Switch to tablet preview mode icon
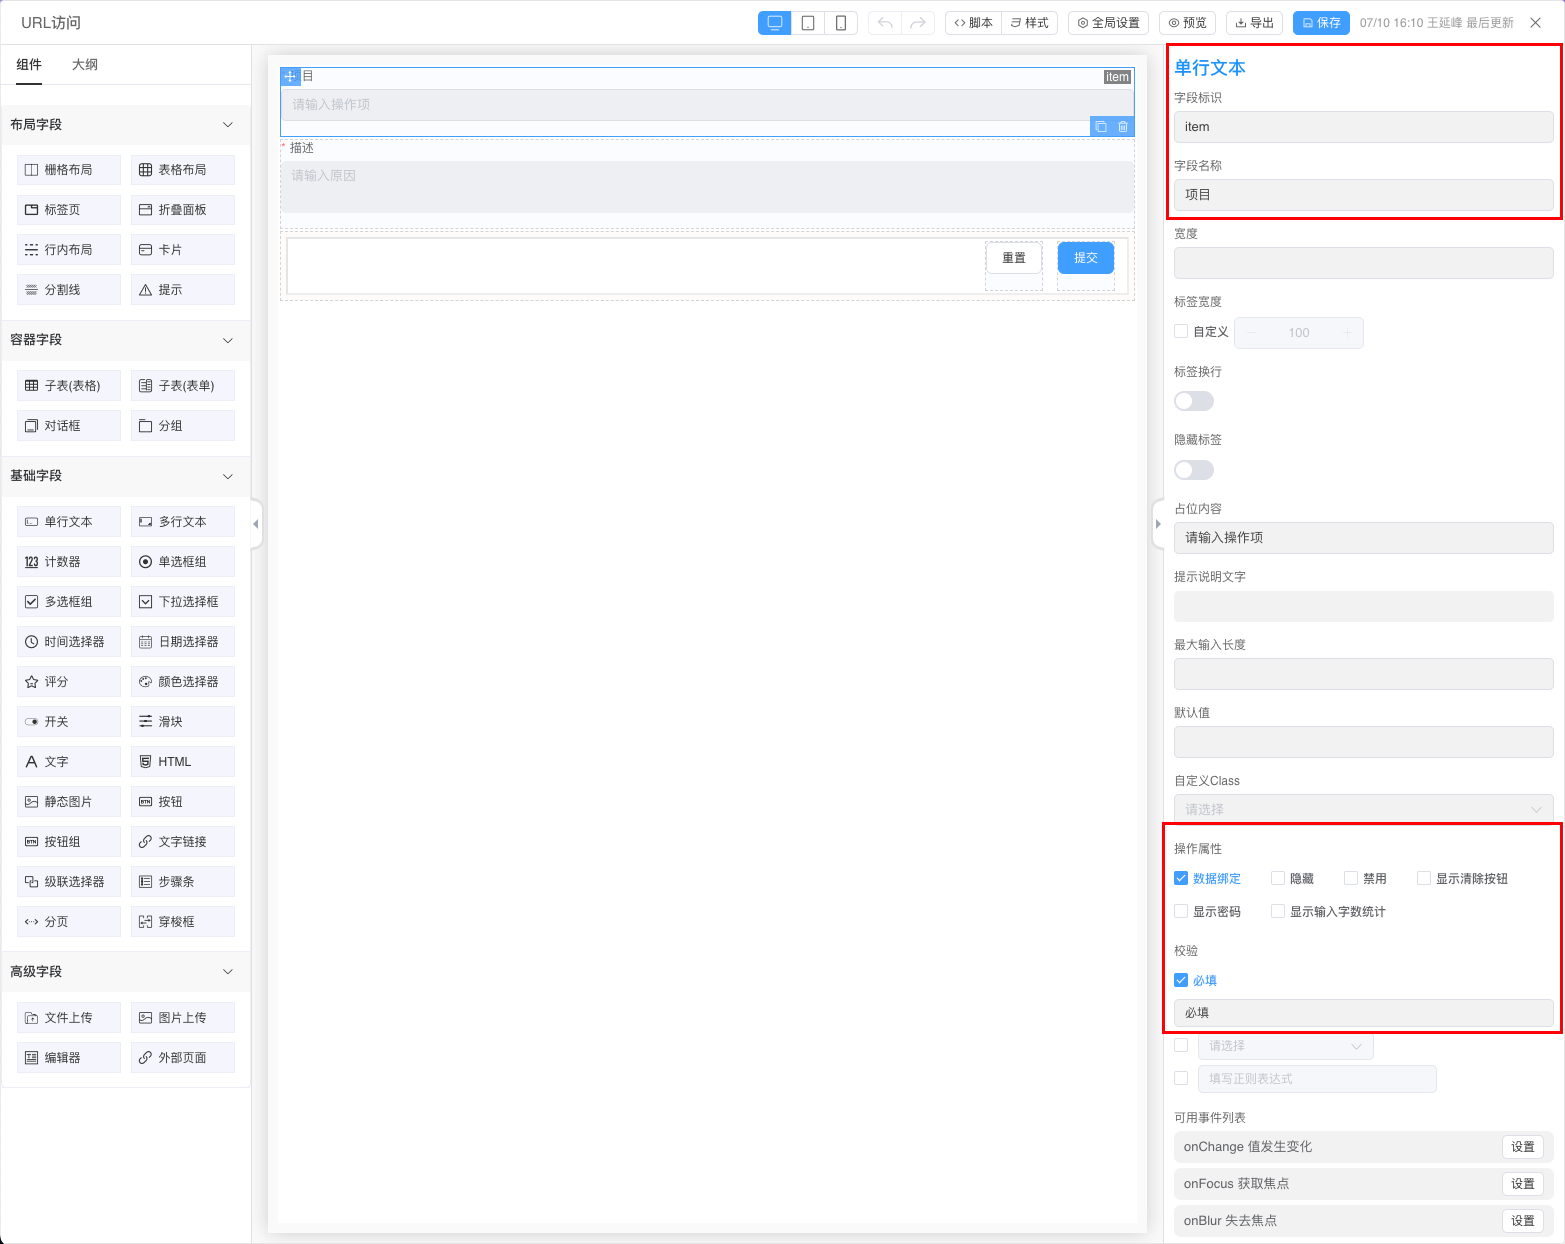Viewport: 1565px width, 1244px height. click(x=808, y=23)
